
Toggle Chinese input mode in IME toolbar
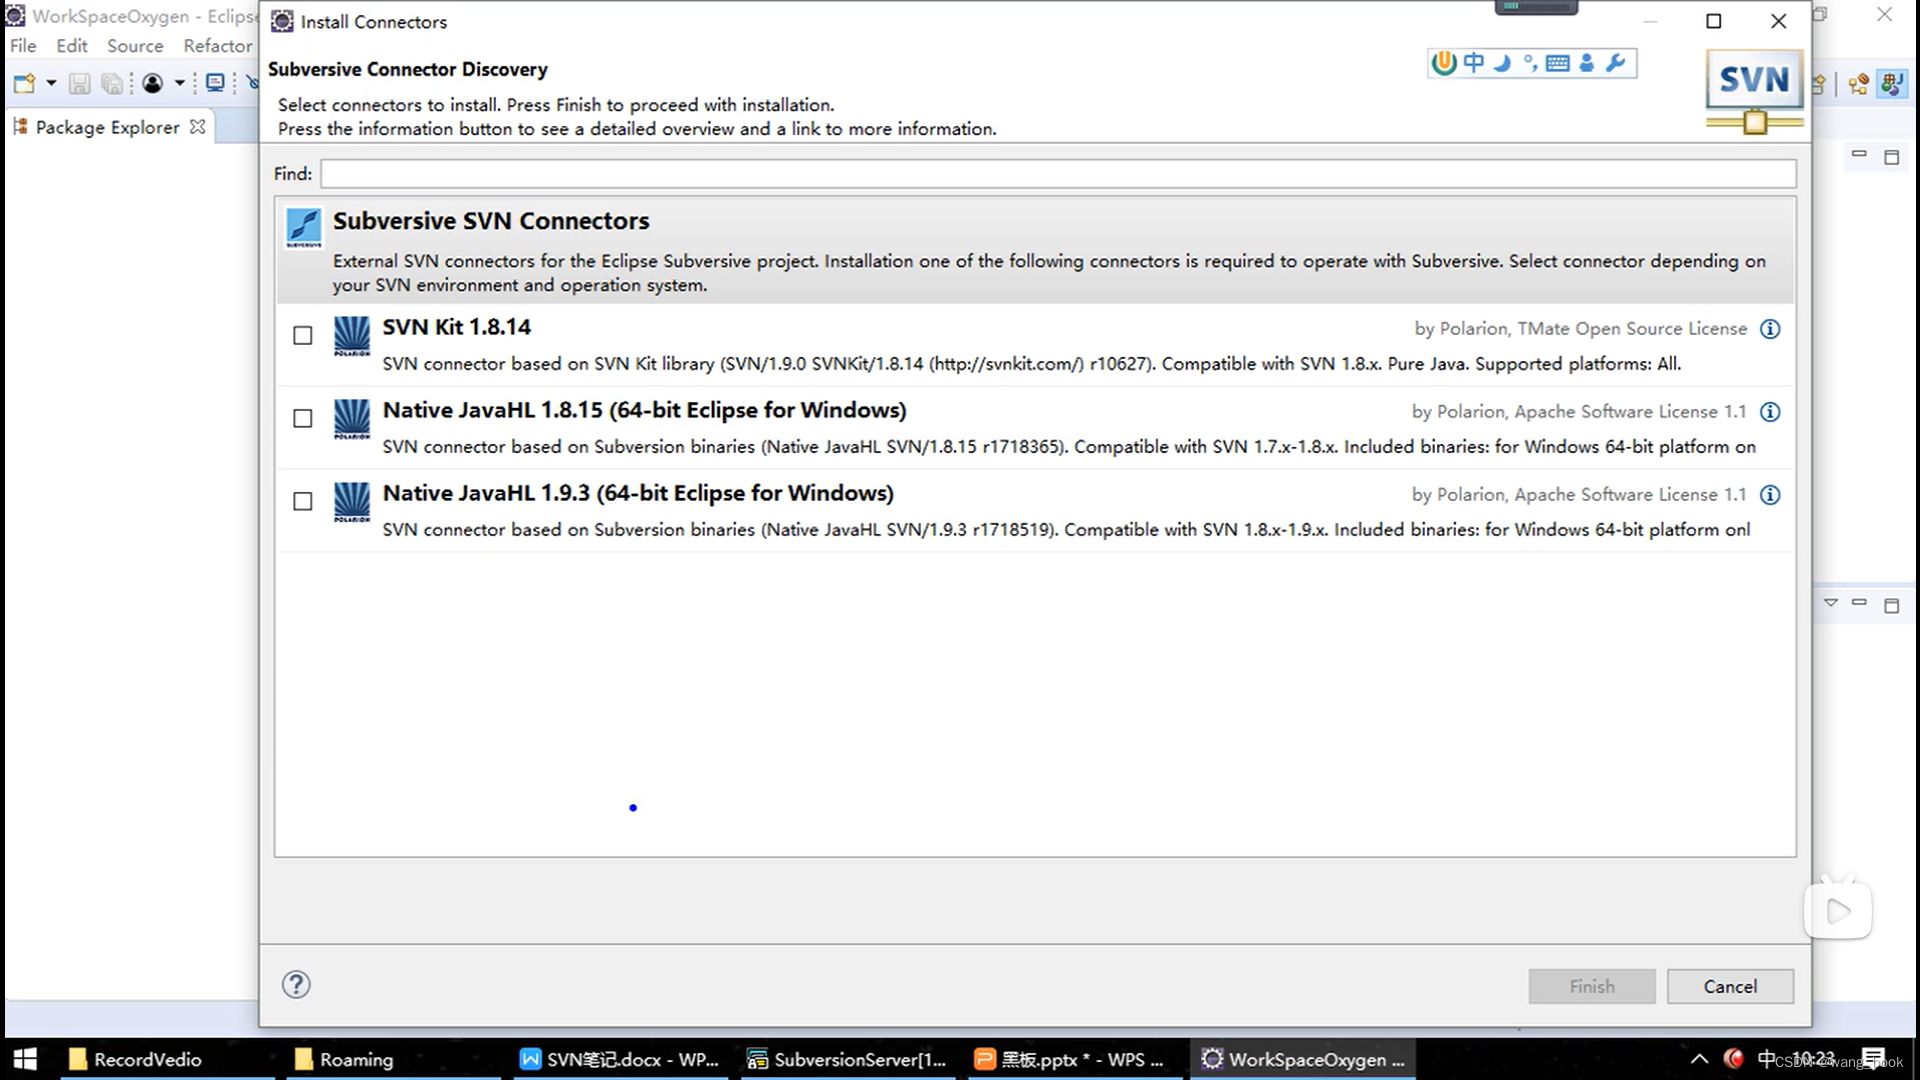1474,63
